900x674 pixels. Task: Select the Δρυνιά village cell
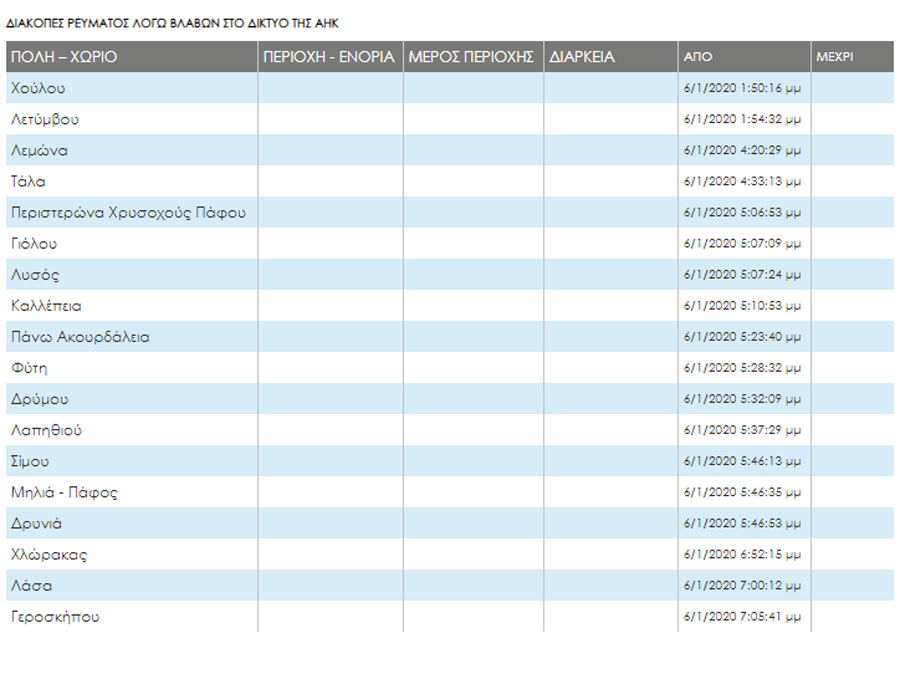pyautogui.click(x=132, y=523)
